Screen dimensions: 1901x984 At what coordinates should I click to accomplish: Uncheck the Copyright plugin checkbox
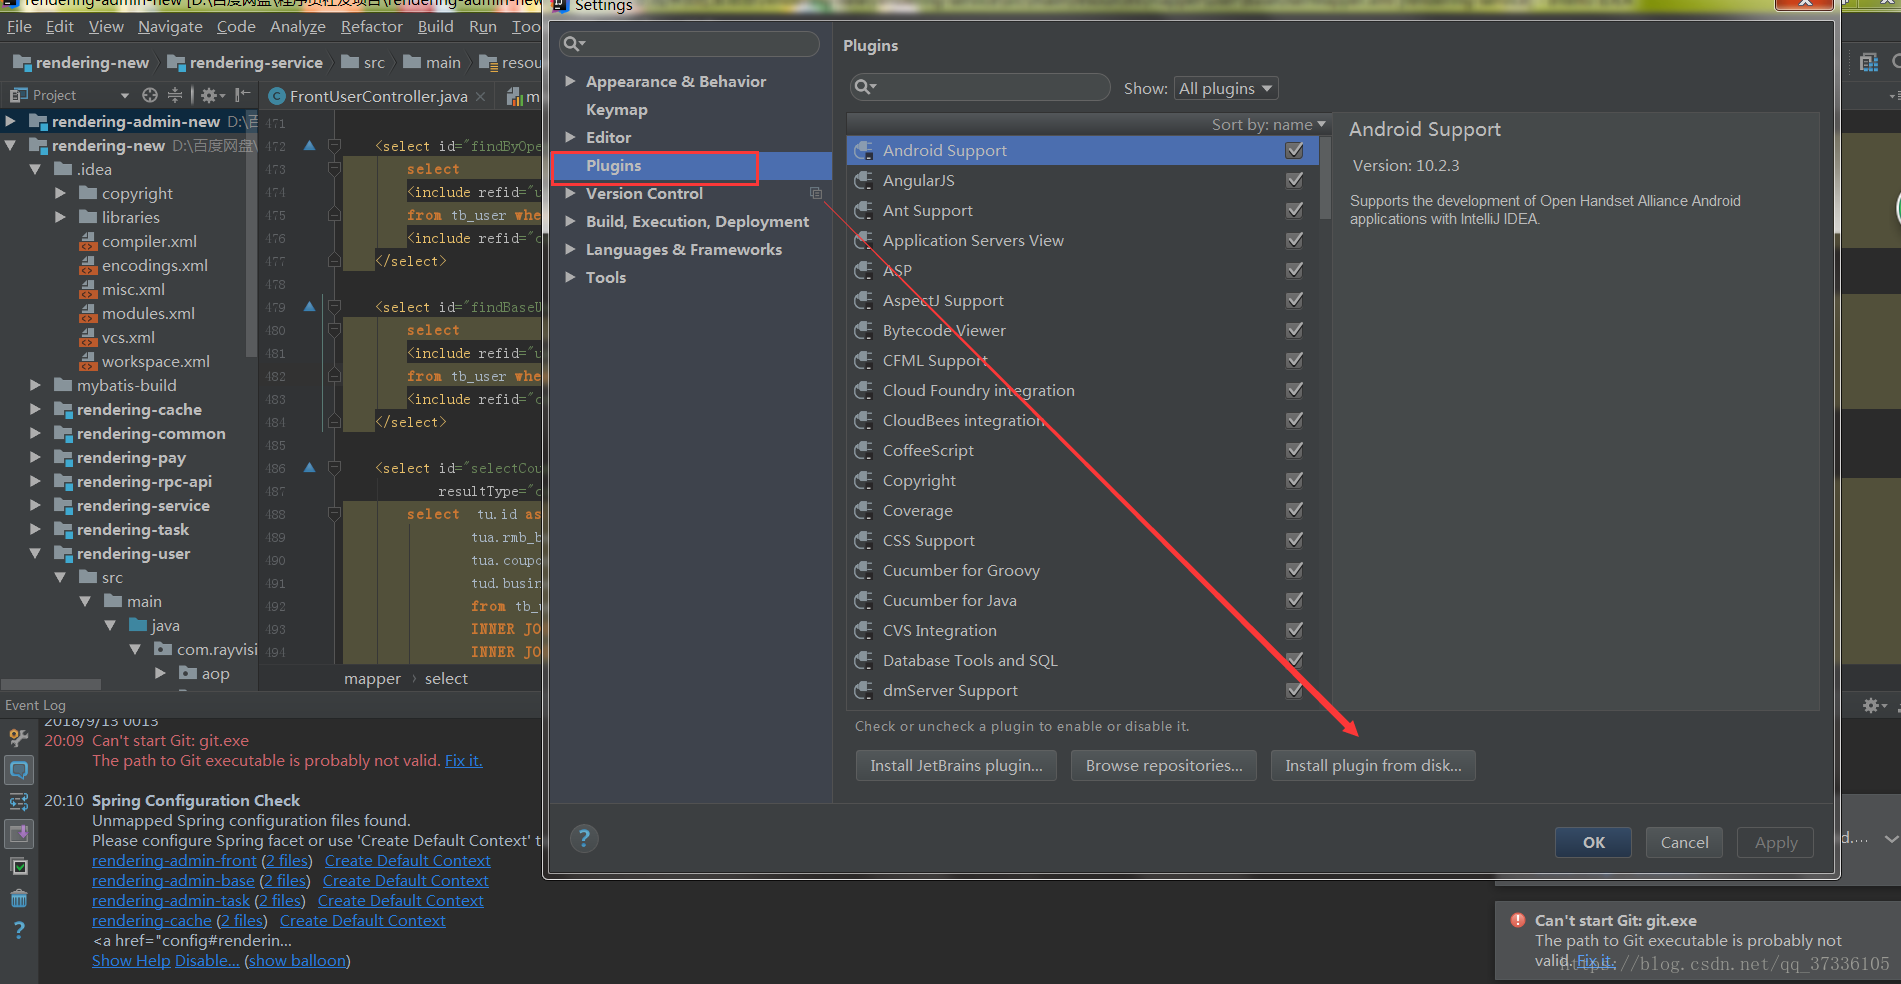pos(1294,481)
